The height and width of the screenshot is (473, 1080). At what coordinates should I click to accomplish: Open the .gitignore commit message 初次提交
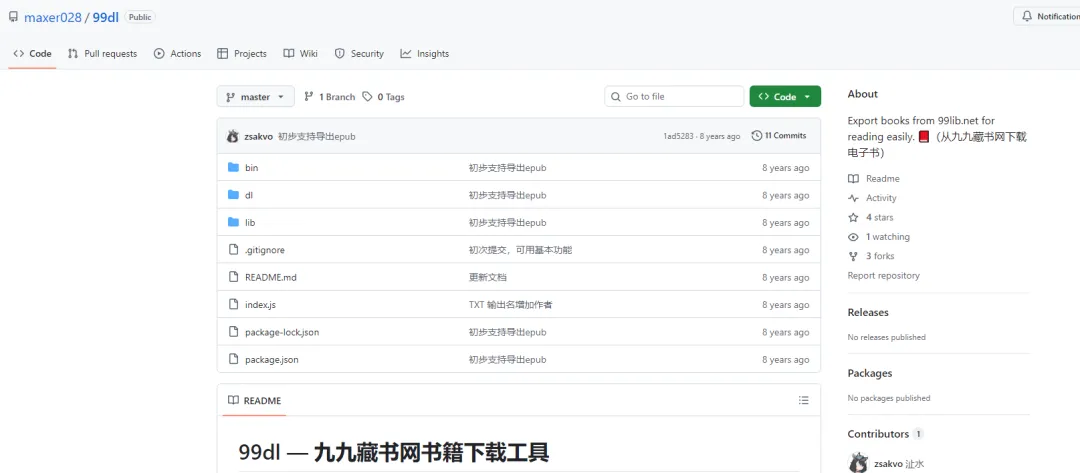click(521, 250)
